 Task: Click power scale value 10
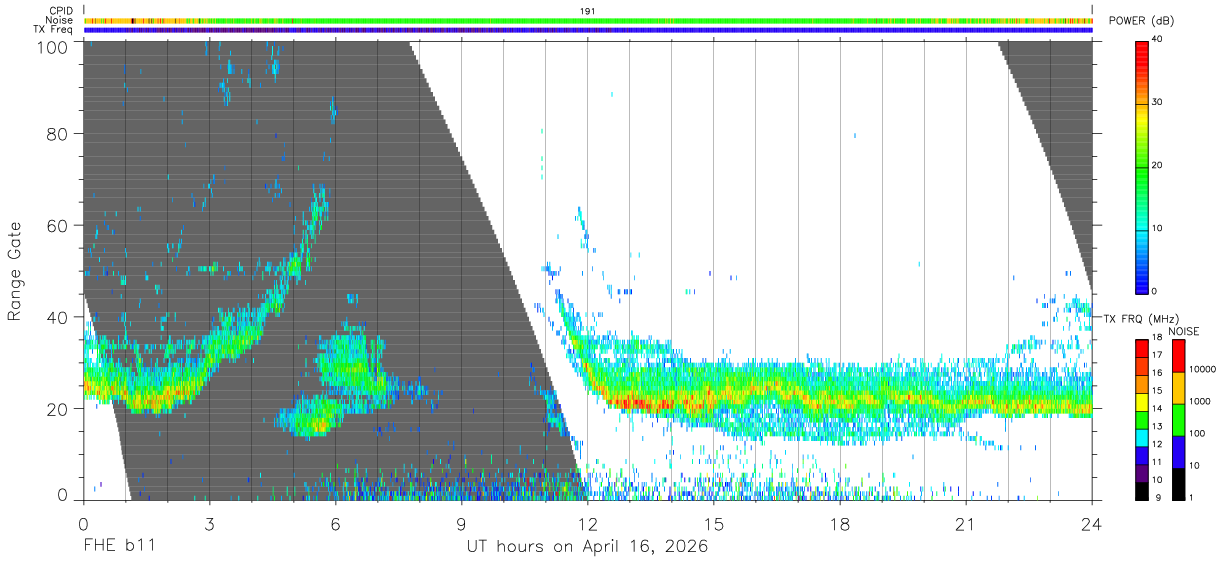[1157, 229]
